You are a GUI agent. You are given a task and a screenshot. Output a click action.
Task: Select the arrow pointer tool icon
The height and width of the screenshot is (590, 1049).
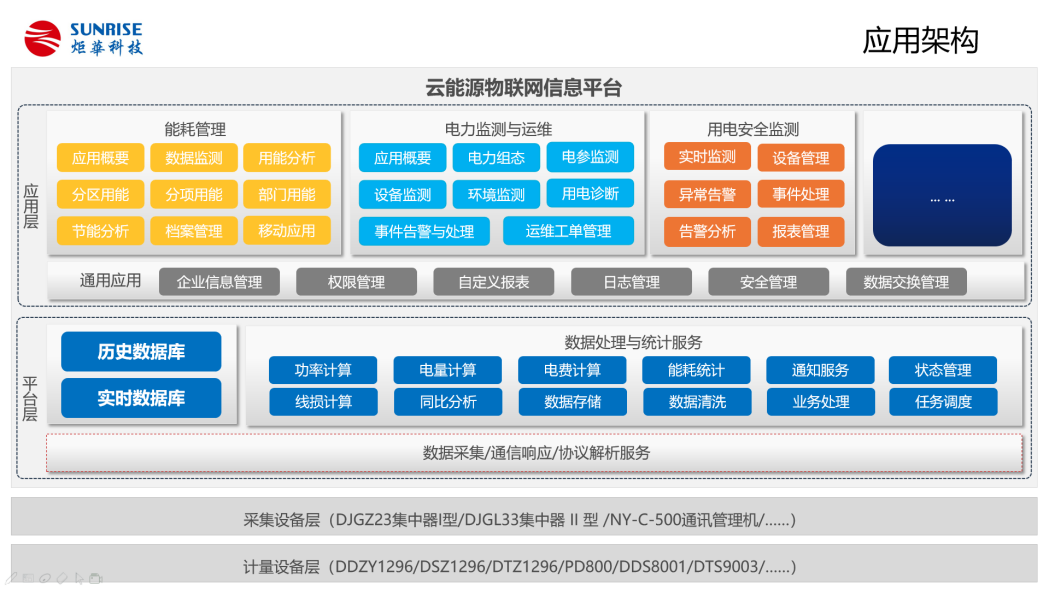pyautogui.click(x=79, y=578)
